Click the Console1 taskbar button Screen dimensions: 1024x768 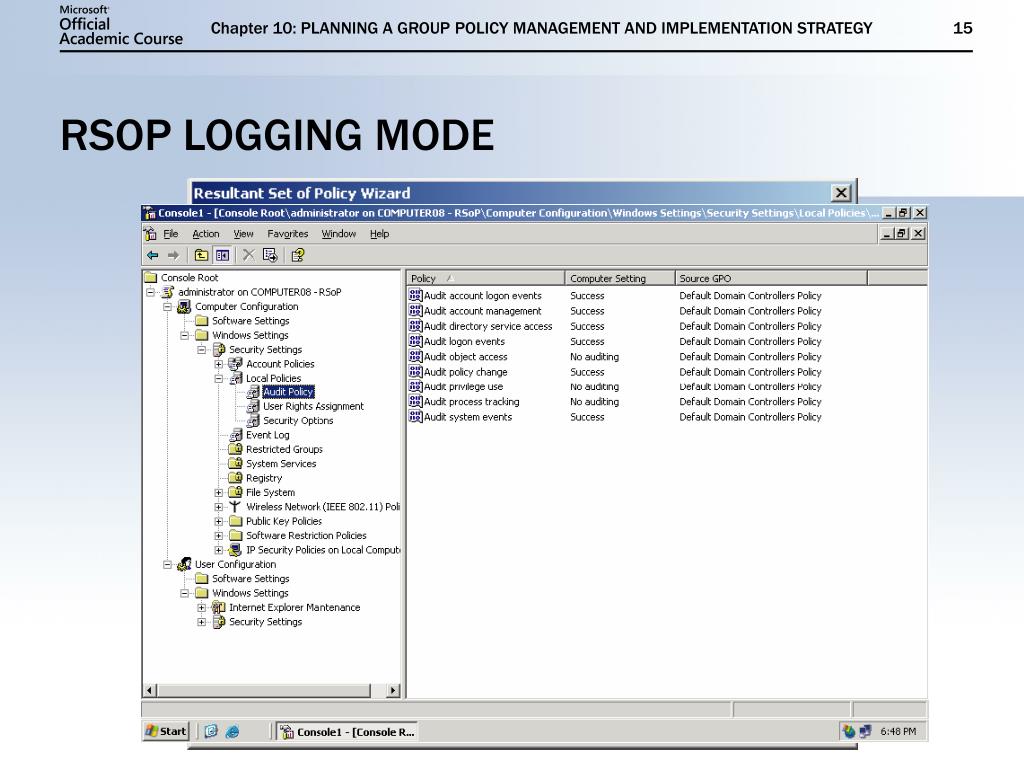click(347, 731)
